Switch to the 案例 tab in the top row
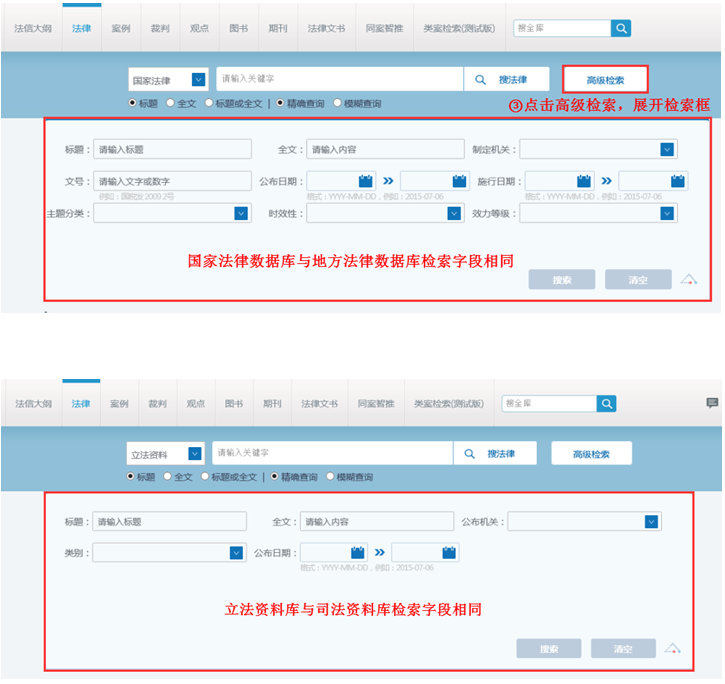Image resolution: width=725 pixels, height=684 pixels. [x=120, y=28]
